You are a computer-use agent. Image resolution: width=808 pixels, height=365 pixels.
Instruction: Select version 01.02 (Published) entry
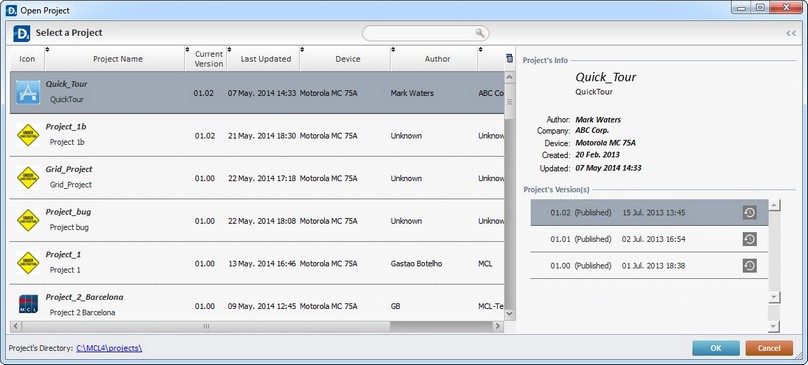[649, 212]
